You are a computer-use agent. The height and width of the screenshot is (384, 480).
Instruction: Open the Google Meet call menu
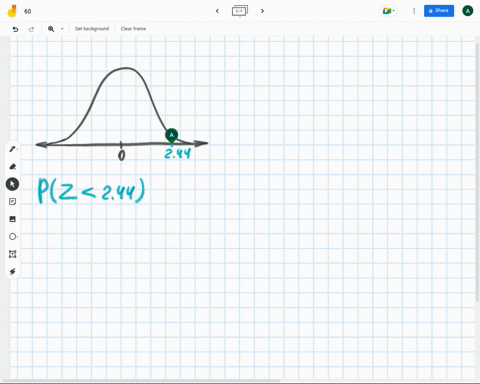388,11
